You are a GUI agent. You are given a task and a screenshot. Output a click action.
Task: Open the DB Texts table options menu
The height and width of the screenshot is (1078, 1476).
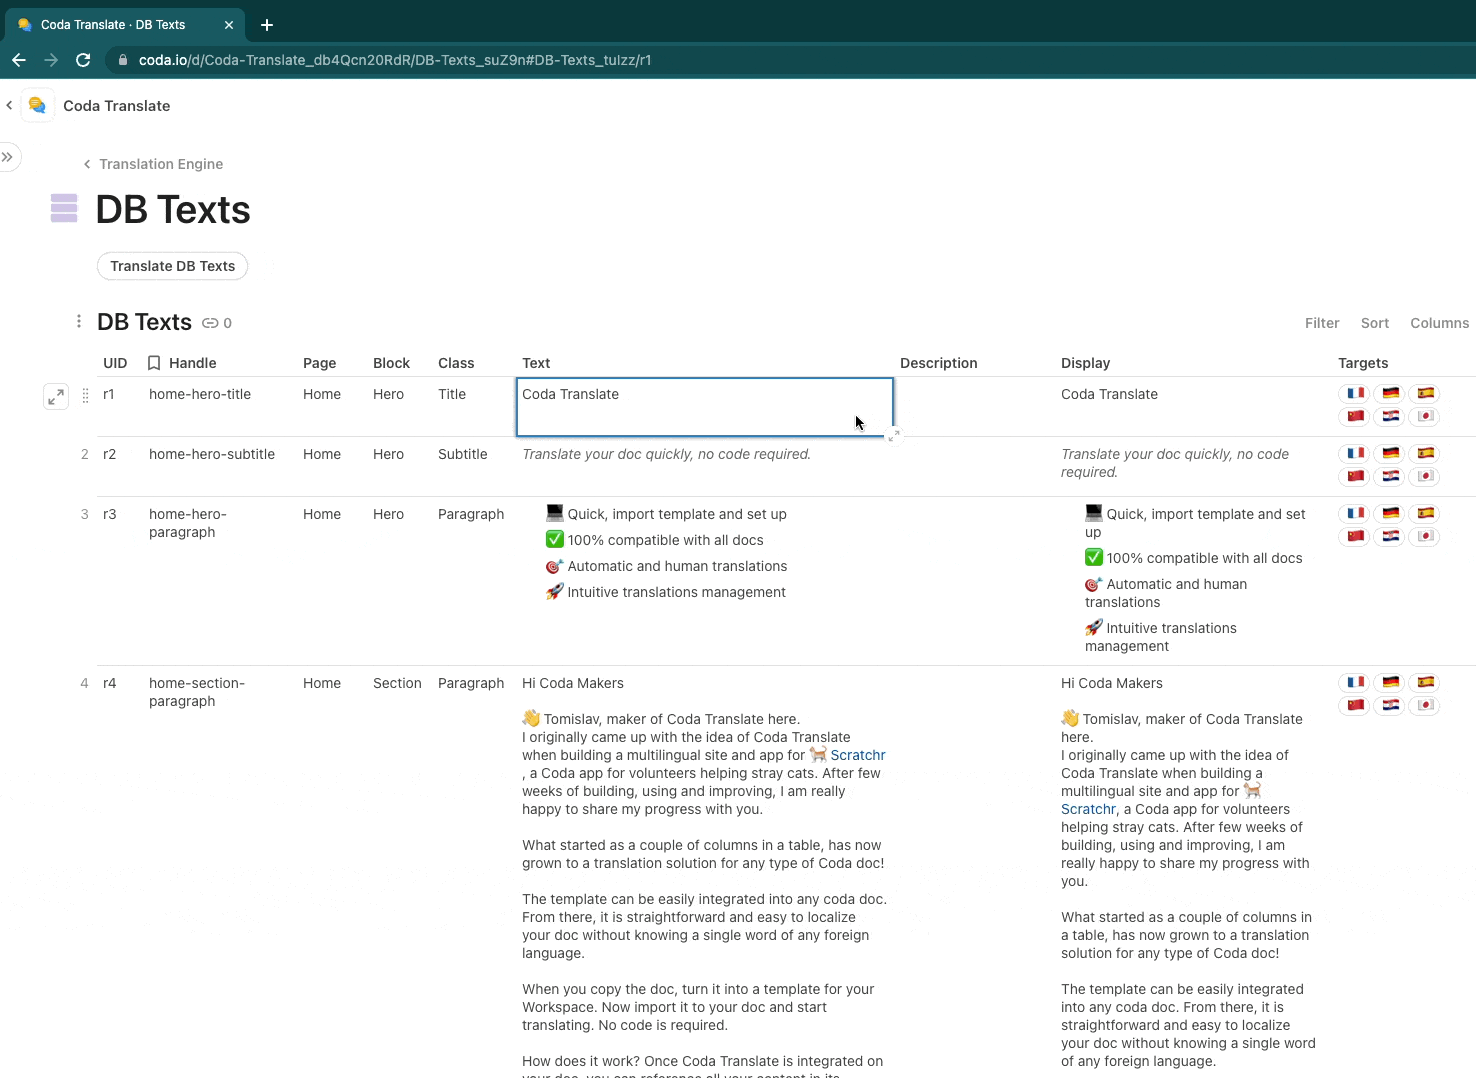pos(79,322)
